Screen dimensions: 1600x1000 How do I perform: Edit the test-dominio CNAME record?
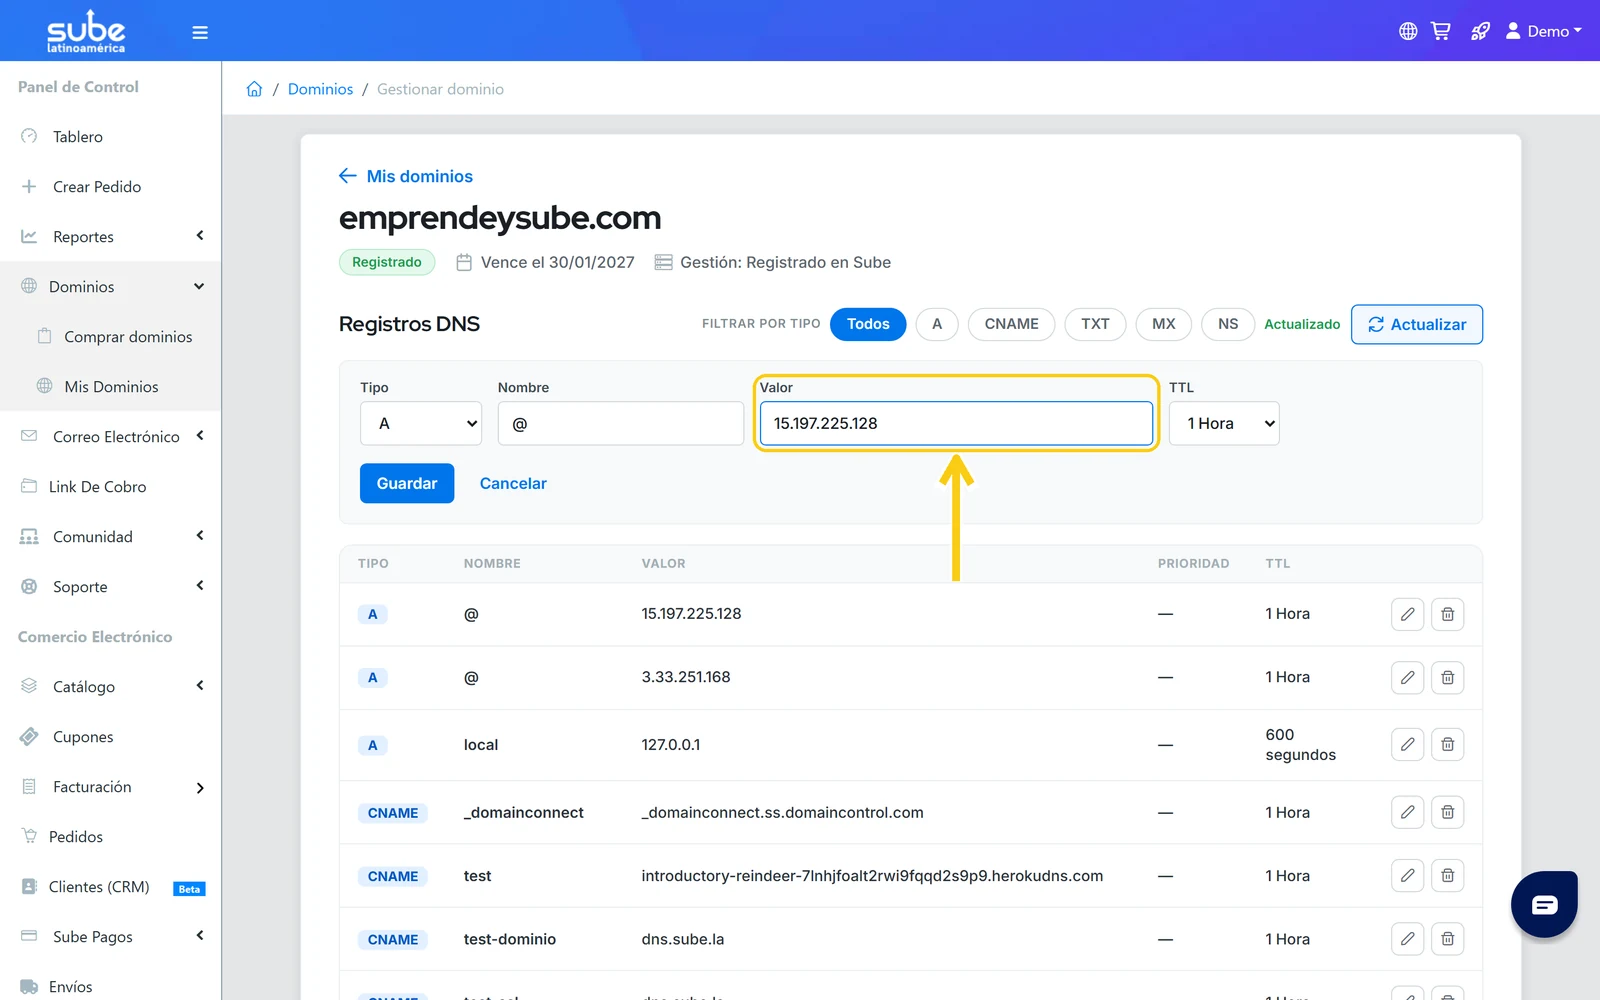pos(1407,939)
